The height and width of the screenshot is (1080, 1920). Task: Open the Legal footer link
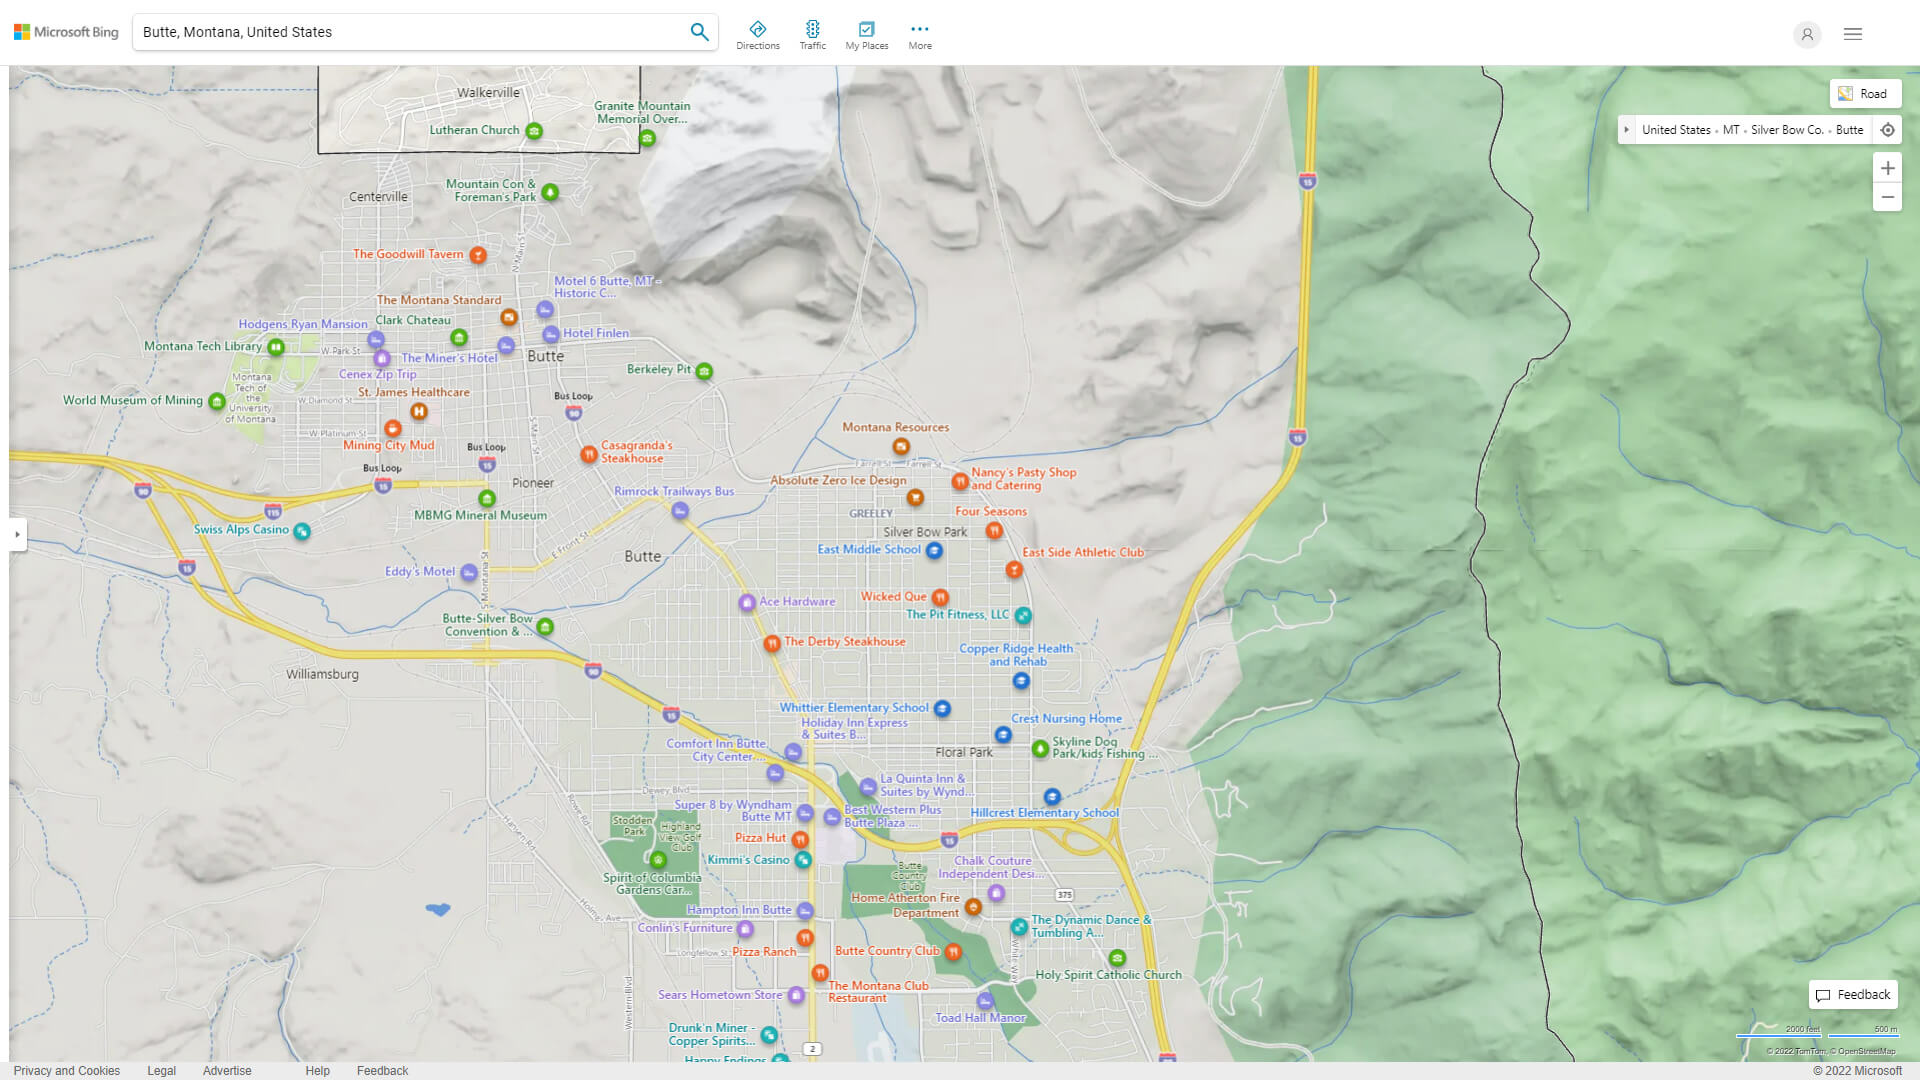tap(161, 1070)
